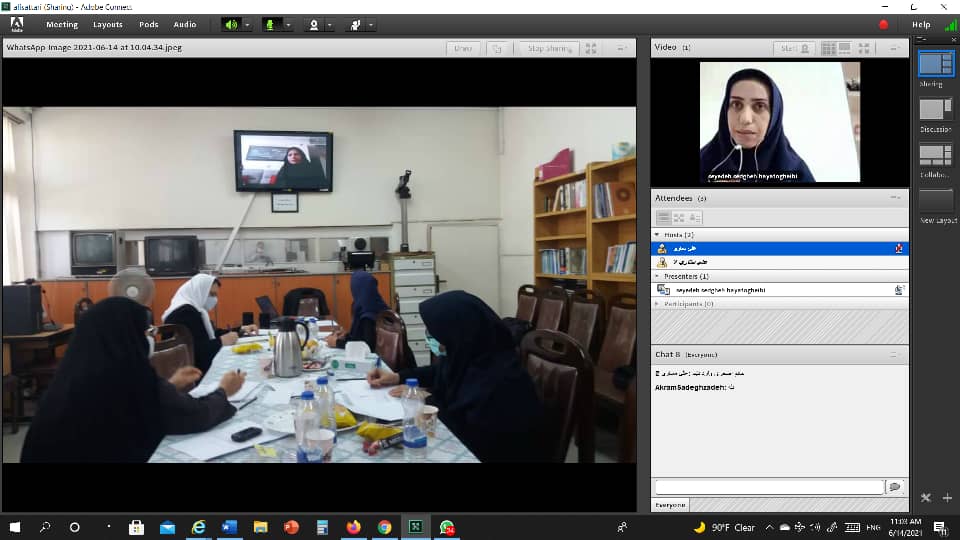Click muted microphone icon on highlighted host
Viewport: 960px width, 540px height.
click(x=899, y=248)
